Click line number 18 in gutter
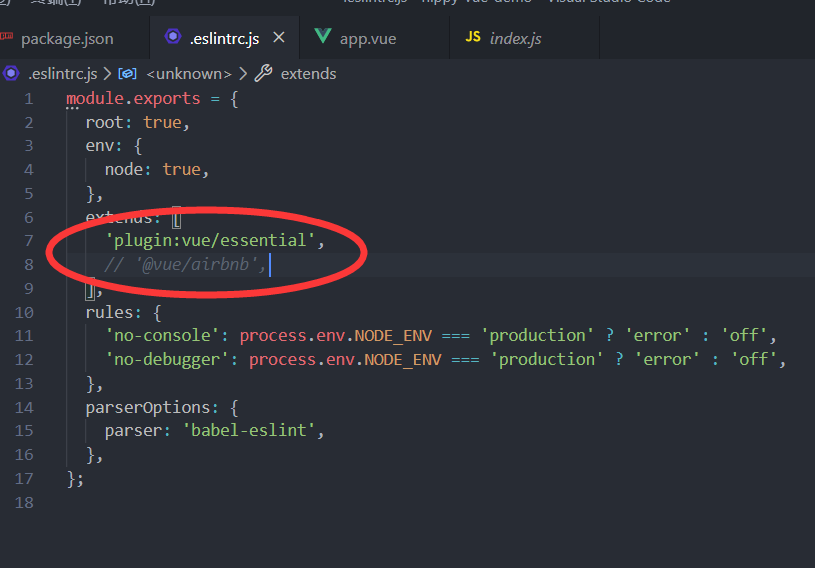Image resolution: width=815 pixels, height=568 pixels. tap(24, 503)
